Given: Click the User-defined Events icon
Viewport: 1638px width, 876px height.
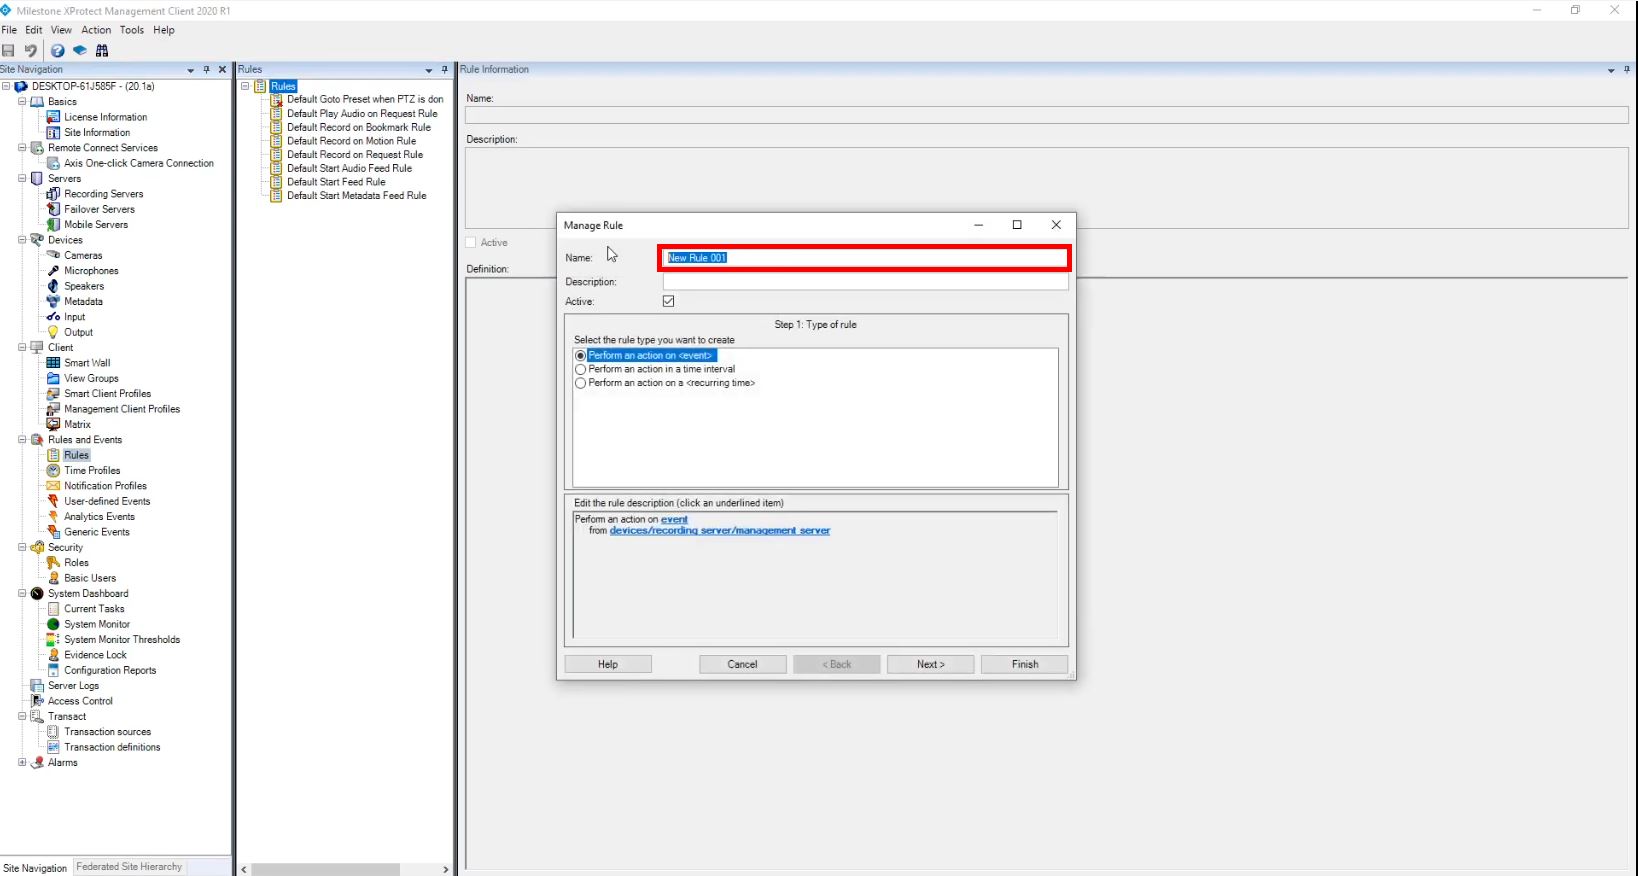Looking at the screenshot, I should pyautogui.click(x=54, y=501).
